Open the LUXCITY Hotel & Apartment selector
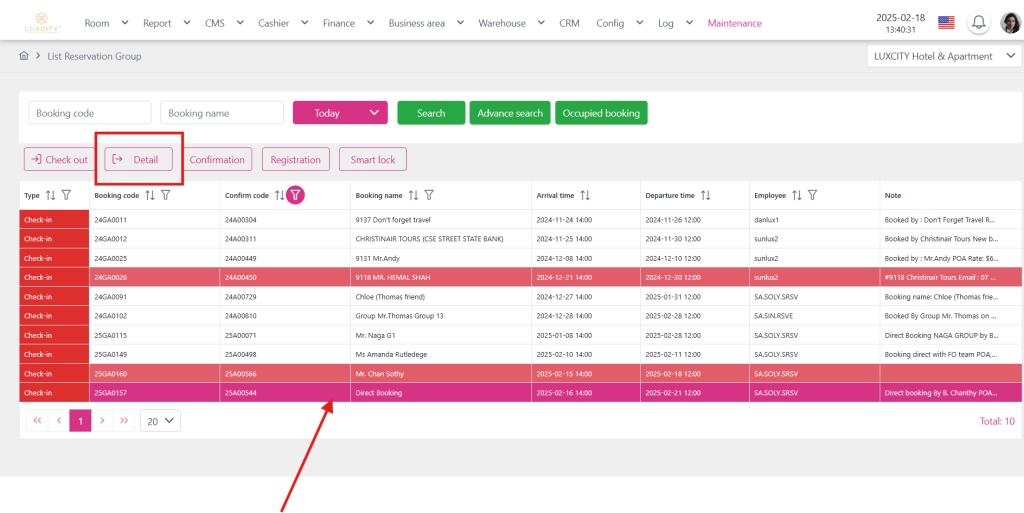This screenshot has width=1024, height=513. coord(943,57)
